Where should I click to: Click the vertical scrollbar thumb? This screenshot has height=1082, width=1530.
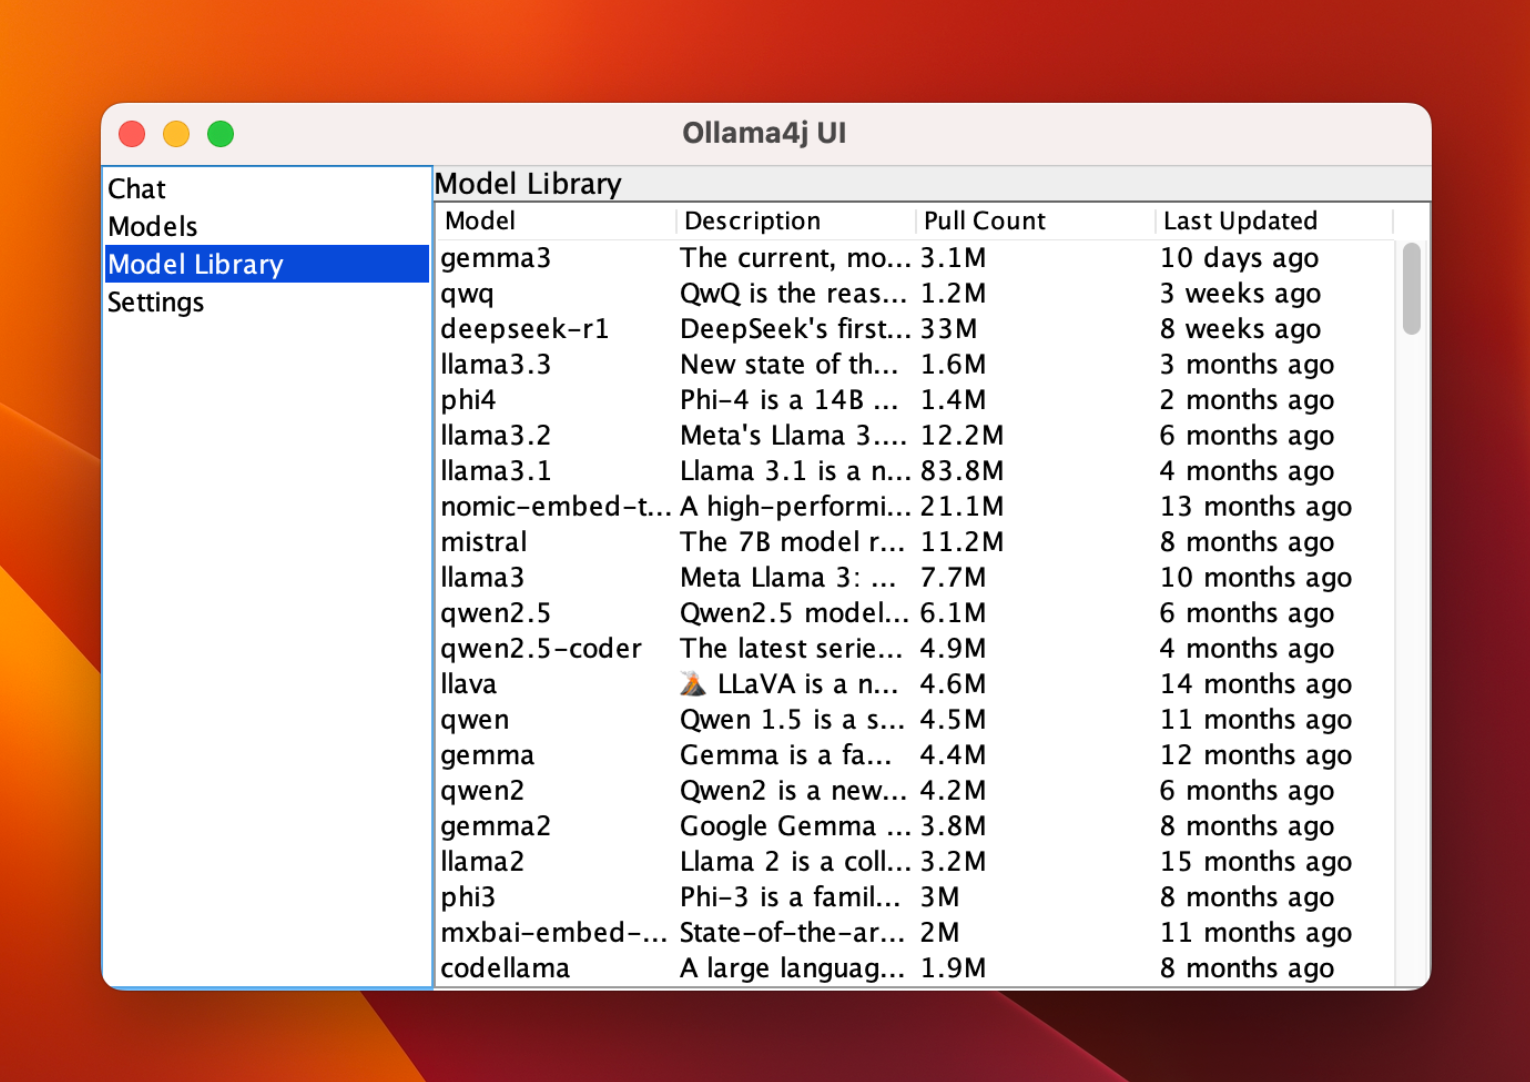[1411, 288]
